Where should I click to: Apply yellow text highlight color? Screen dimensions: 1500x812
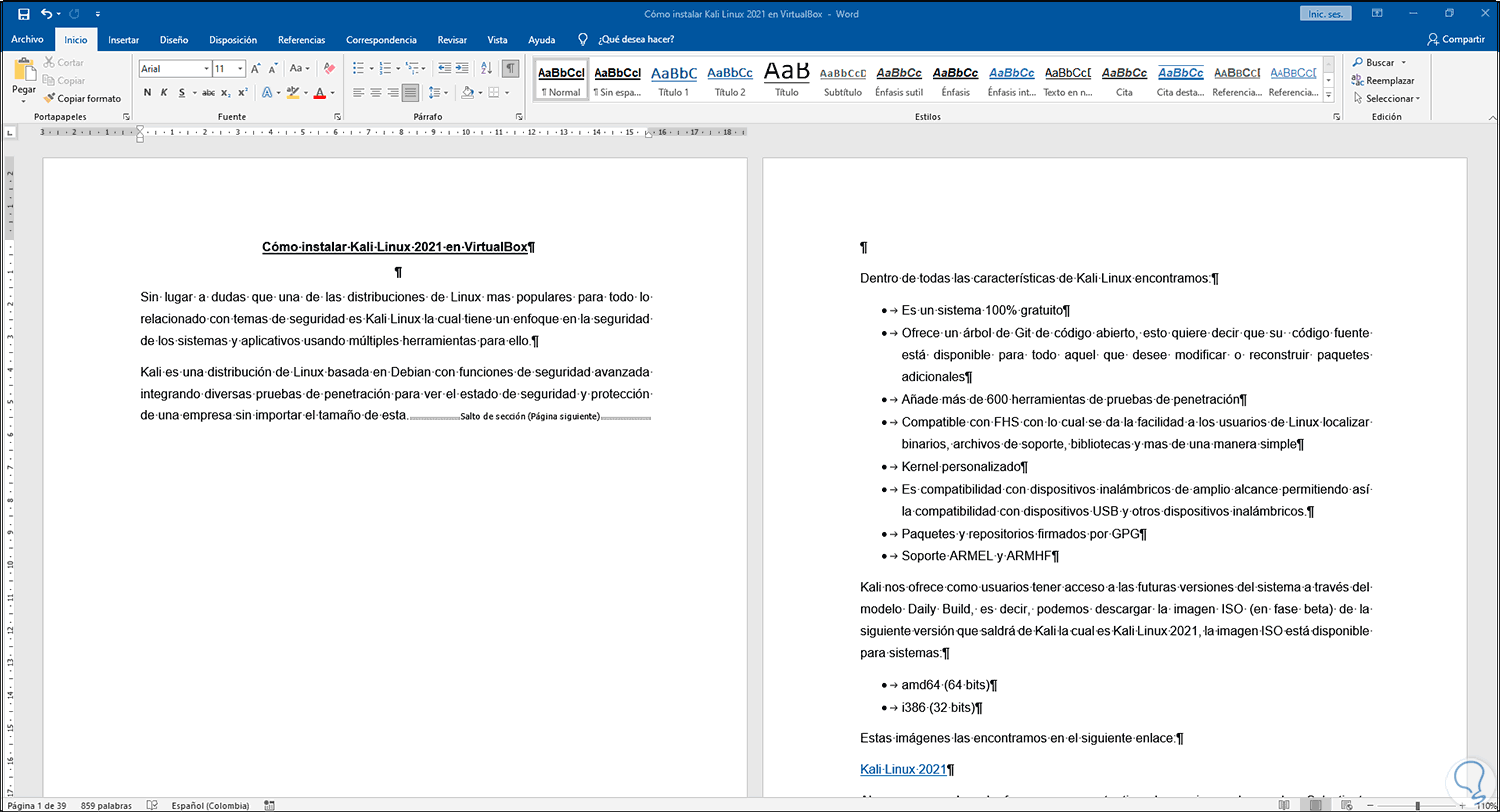(x=292, y=93)
